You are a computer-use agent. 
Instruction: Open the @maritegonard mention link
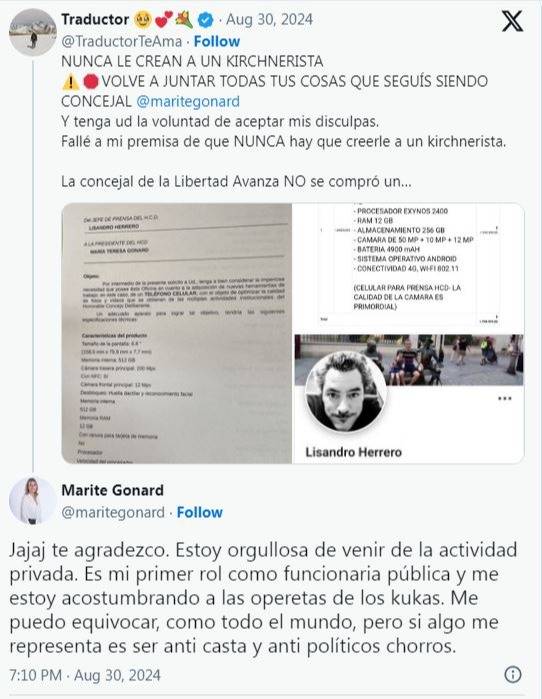(188, 101)
